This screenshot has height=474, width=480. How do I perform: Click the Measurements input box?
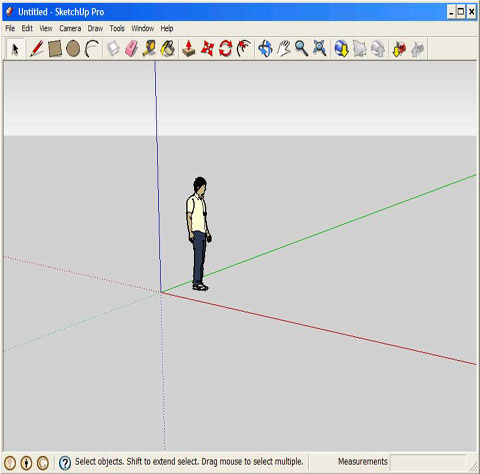click(x=428, y=462)
